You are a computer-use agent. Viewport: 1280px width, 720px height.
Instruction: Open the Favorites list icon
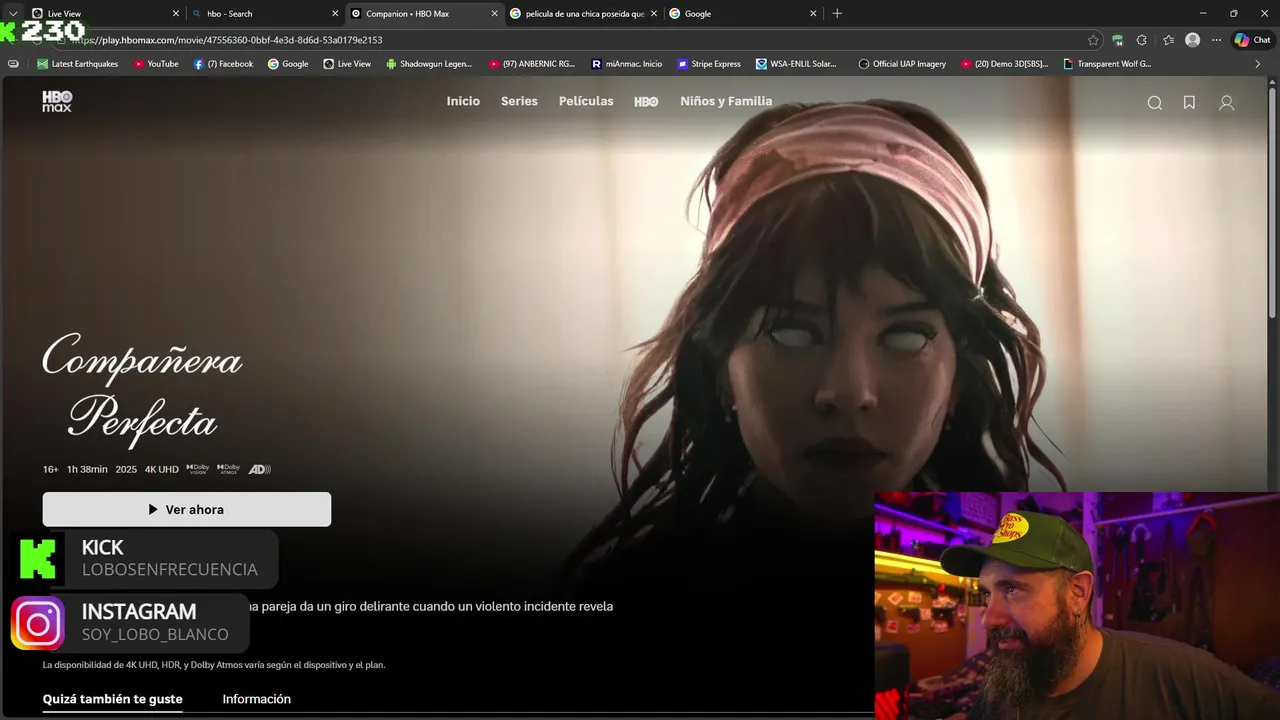[1168, 40]
